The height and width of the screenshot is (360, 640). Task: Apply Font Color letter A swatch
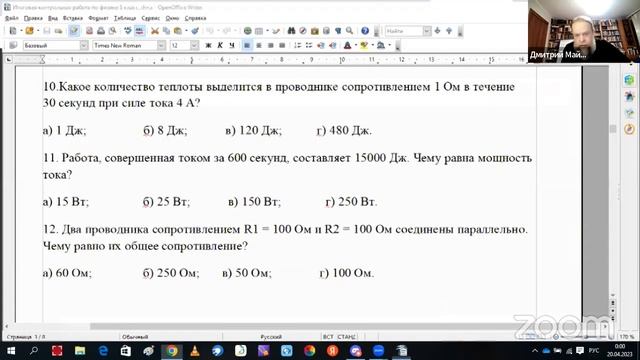click(347, 45)
